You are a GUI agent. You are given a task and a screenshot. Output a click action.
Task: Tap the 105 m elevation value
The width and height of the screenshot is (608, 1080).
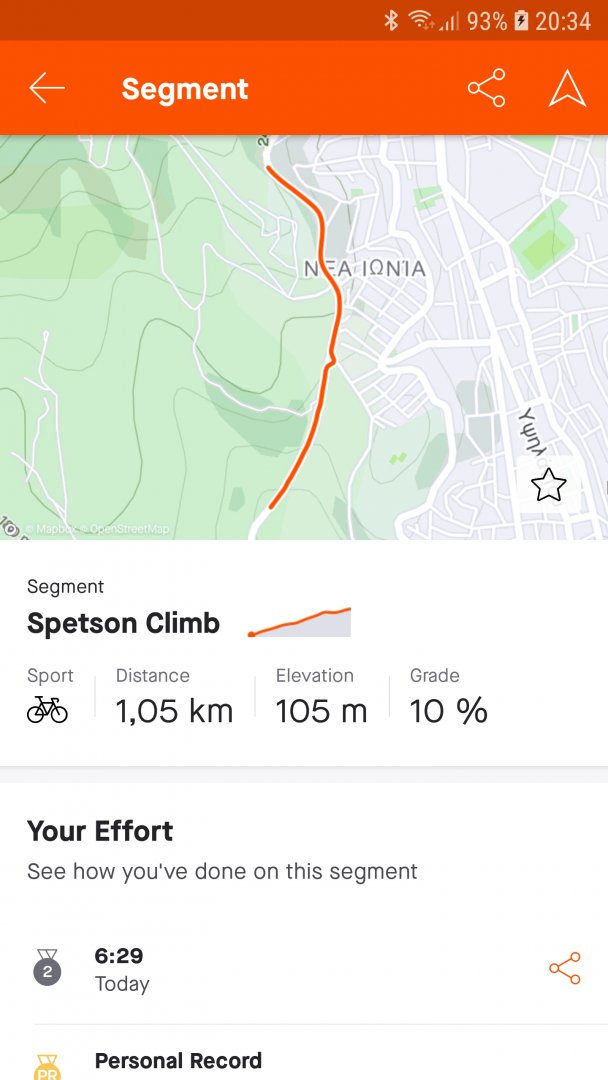pyautogui.click(x=321, y=711)
